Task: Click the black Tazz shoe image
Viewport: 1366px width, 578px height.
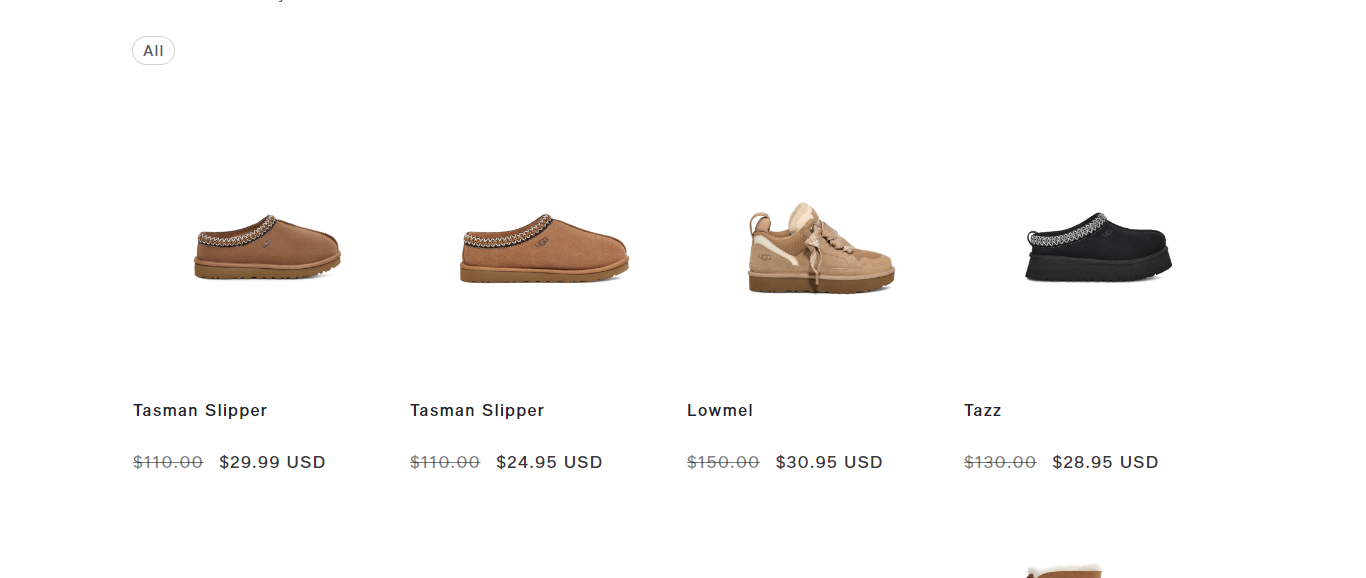Action: click(1098, 248)
